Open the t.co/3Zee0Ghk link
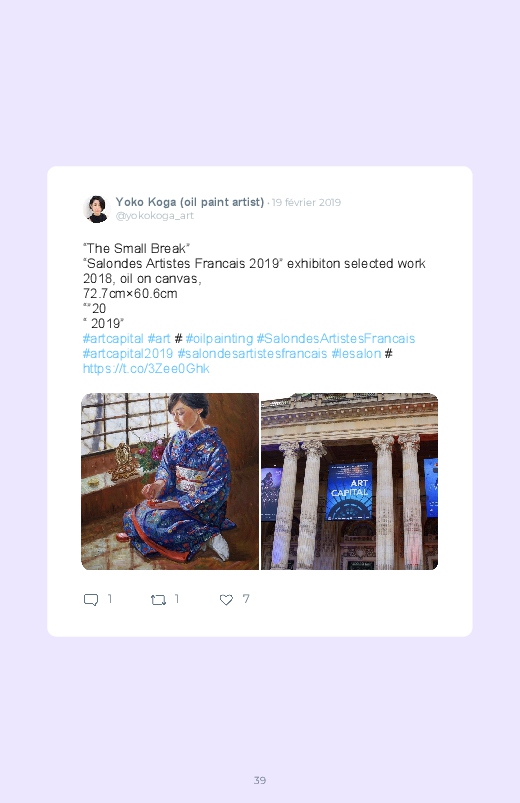This screenshot has height=803, width=520. point(146,369)
